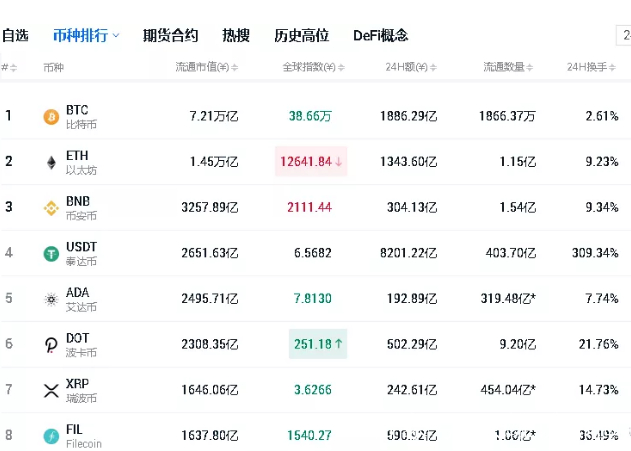Viewport: 631px width, 451px height.
Task: Open the 币种排行 tab
Action: [80, 35]
